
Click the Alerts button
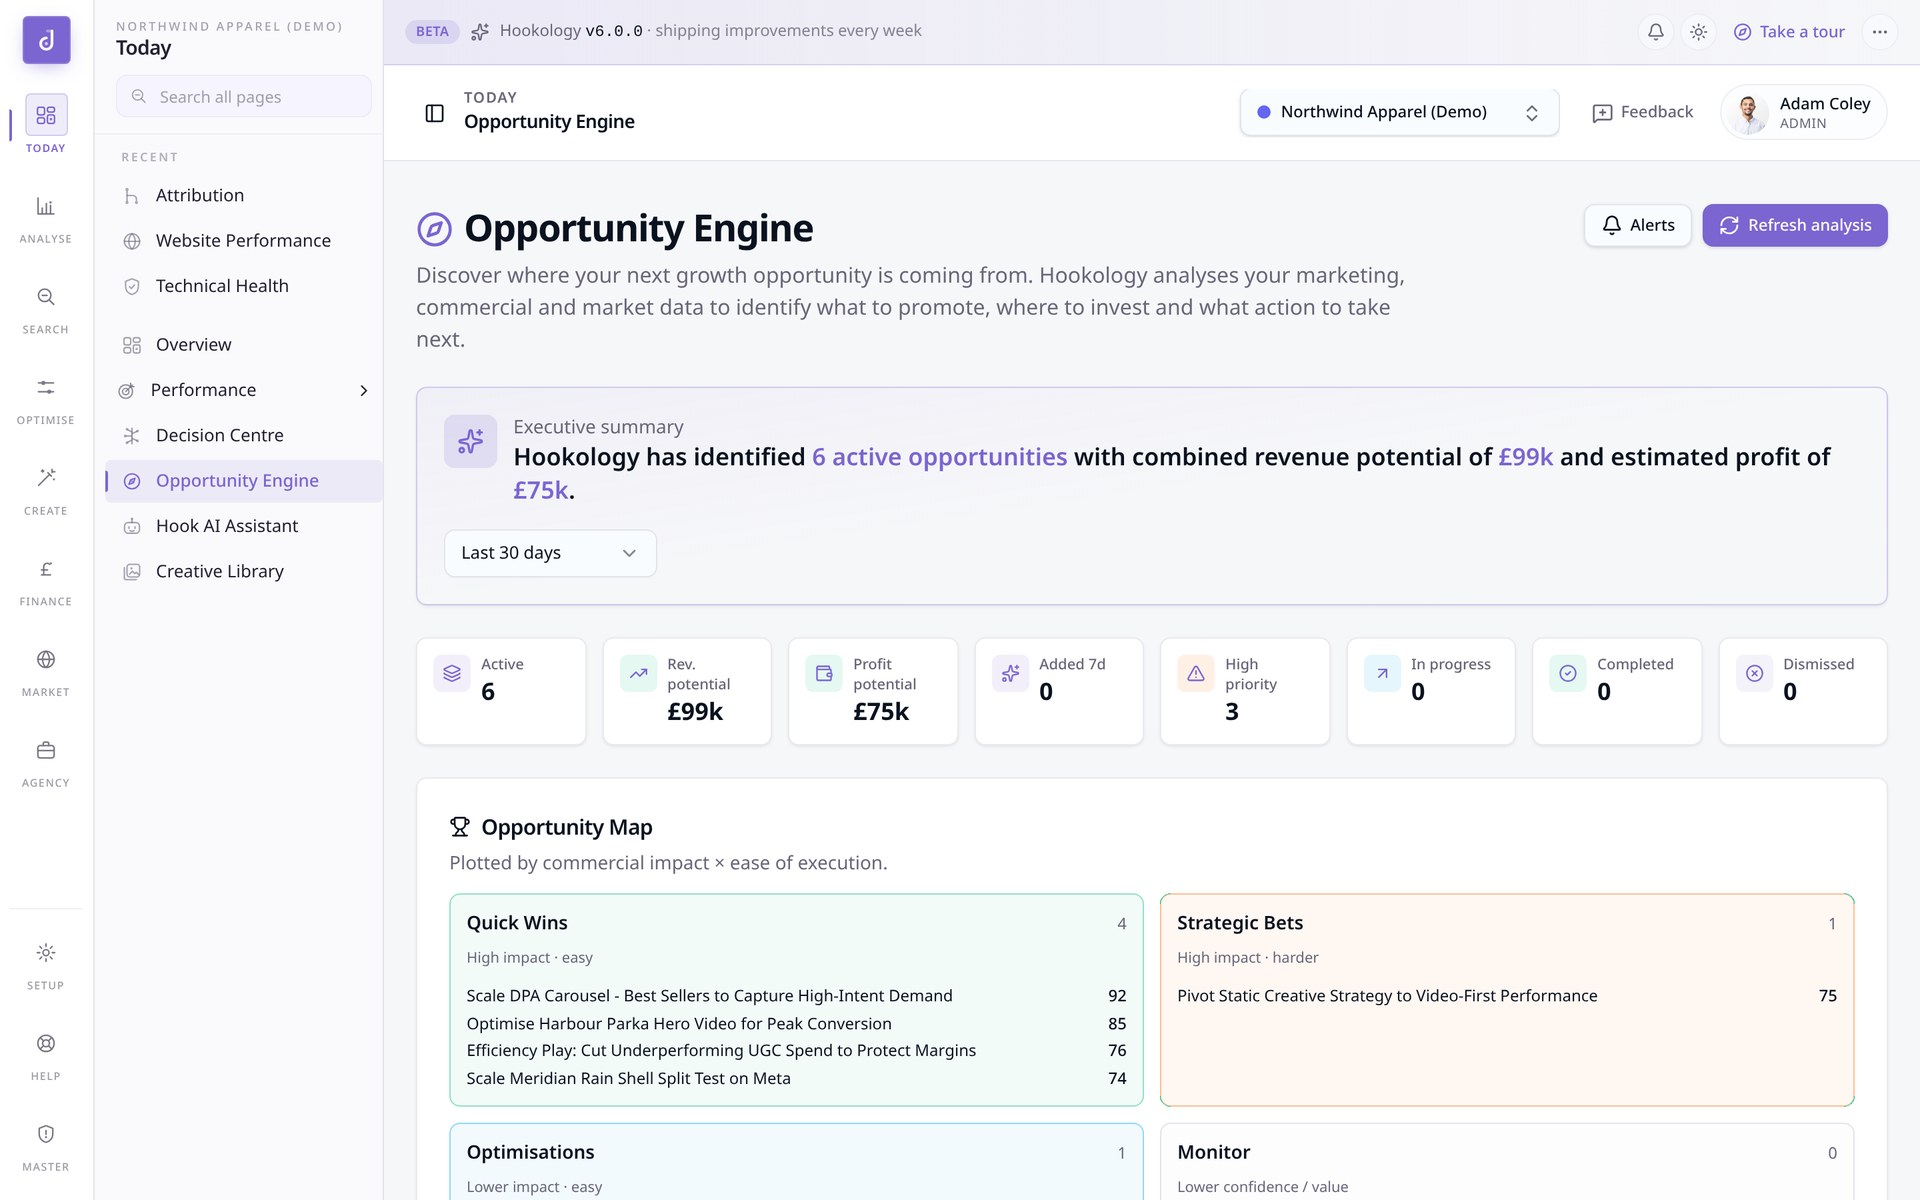coord(1638,226)
